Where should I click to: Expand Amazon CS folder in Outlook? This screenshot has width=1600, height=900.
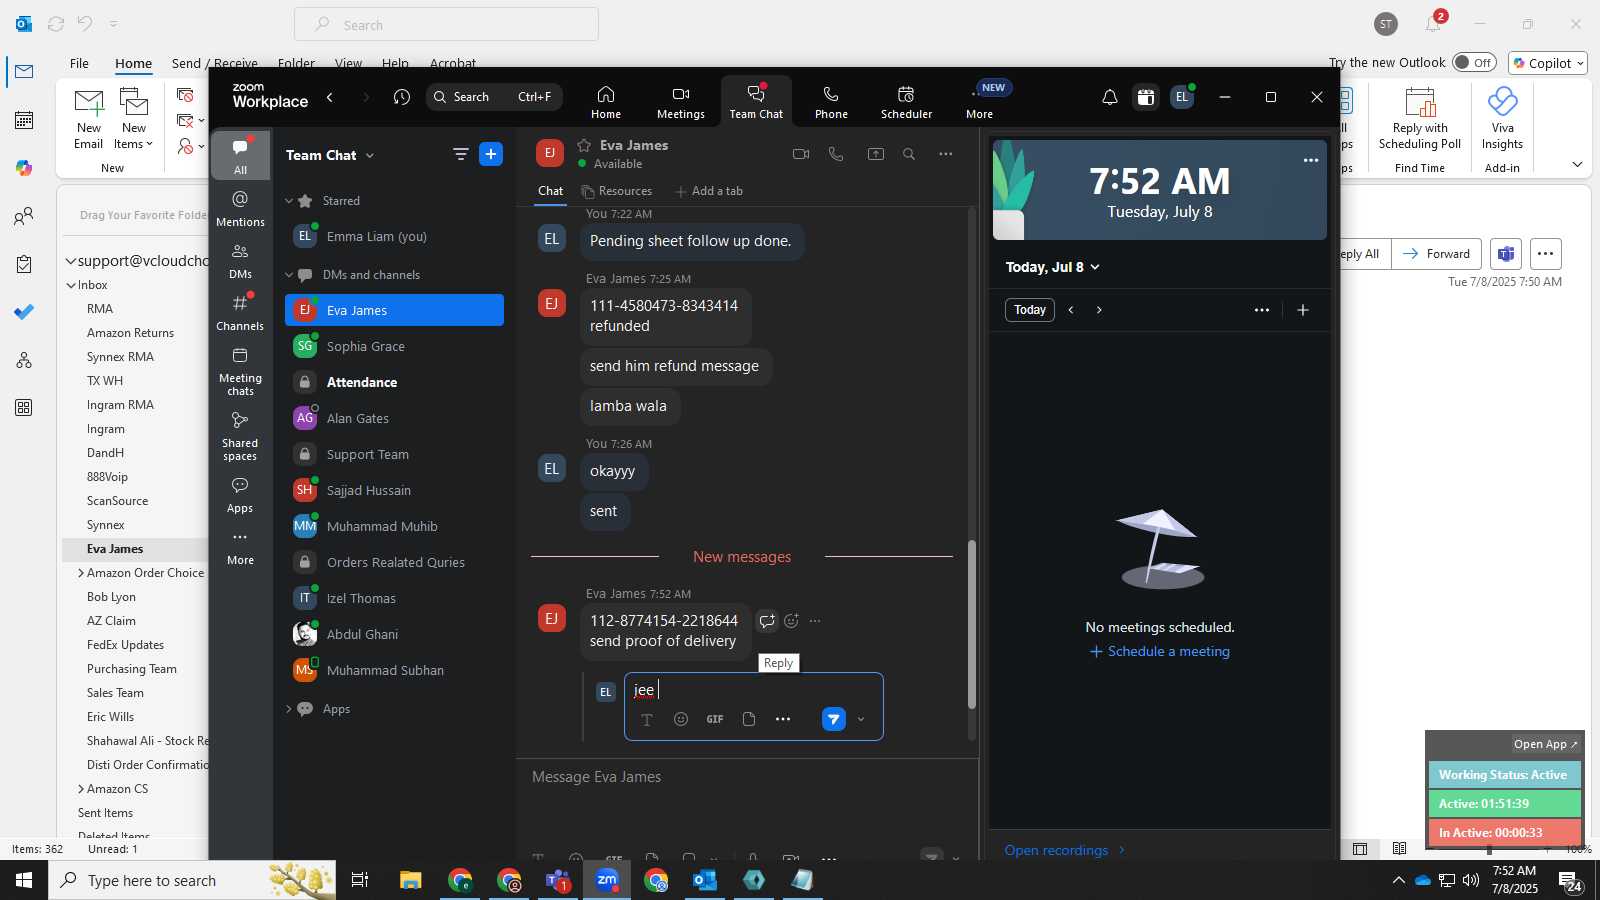(81, 789)
